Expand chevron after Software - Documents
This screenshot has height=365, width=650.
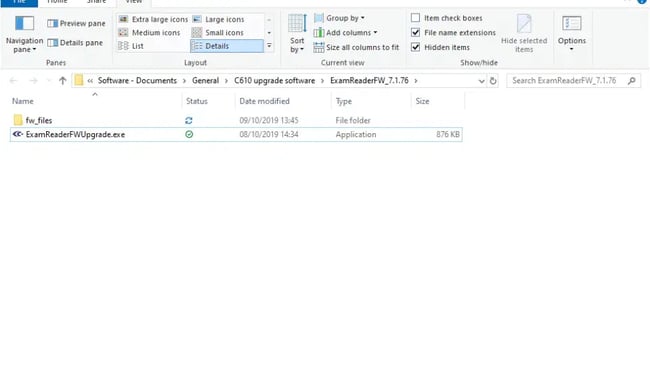coord(184,81)
